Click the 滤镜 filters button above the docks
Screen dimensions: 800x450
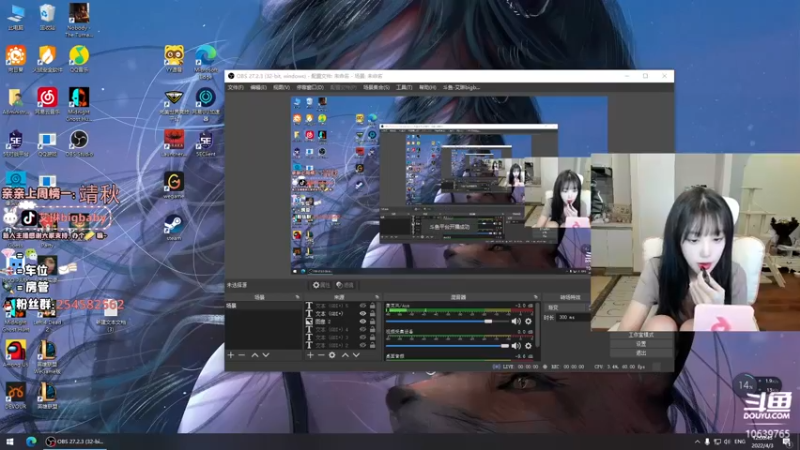345,285
